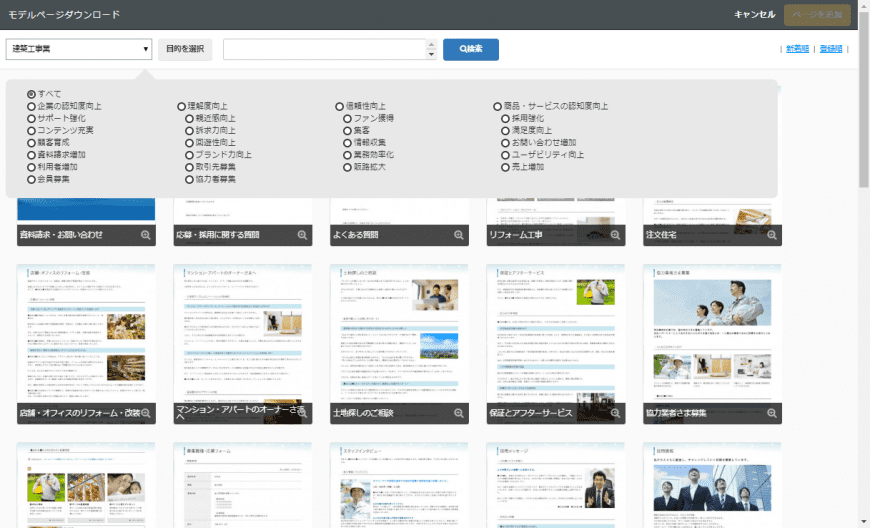Viewport: 870px width, 528px height.
Task: Select the 保証とアフターサービス template thumbnail
Action: [555, 344]
